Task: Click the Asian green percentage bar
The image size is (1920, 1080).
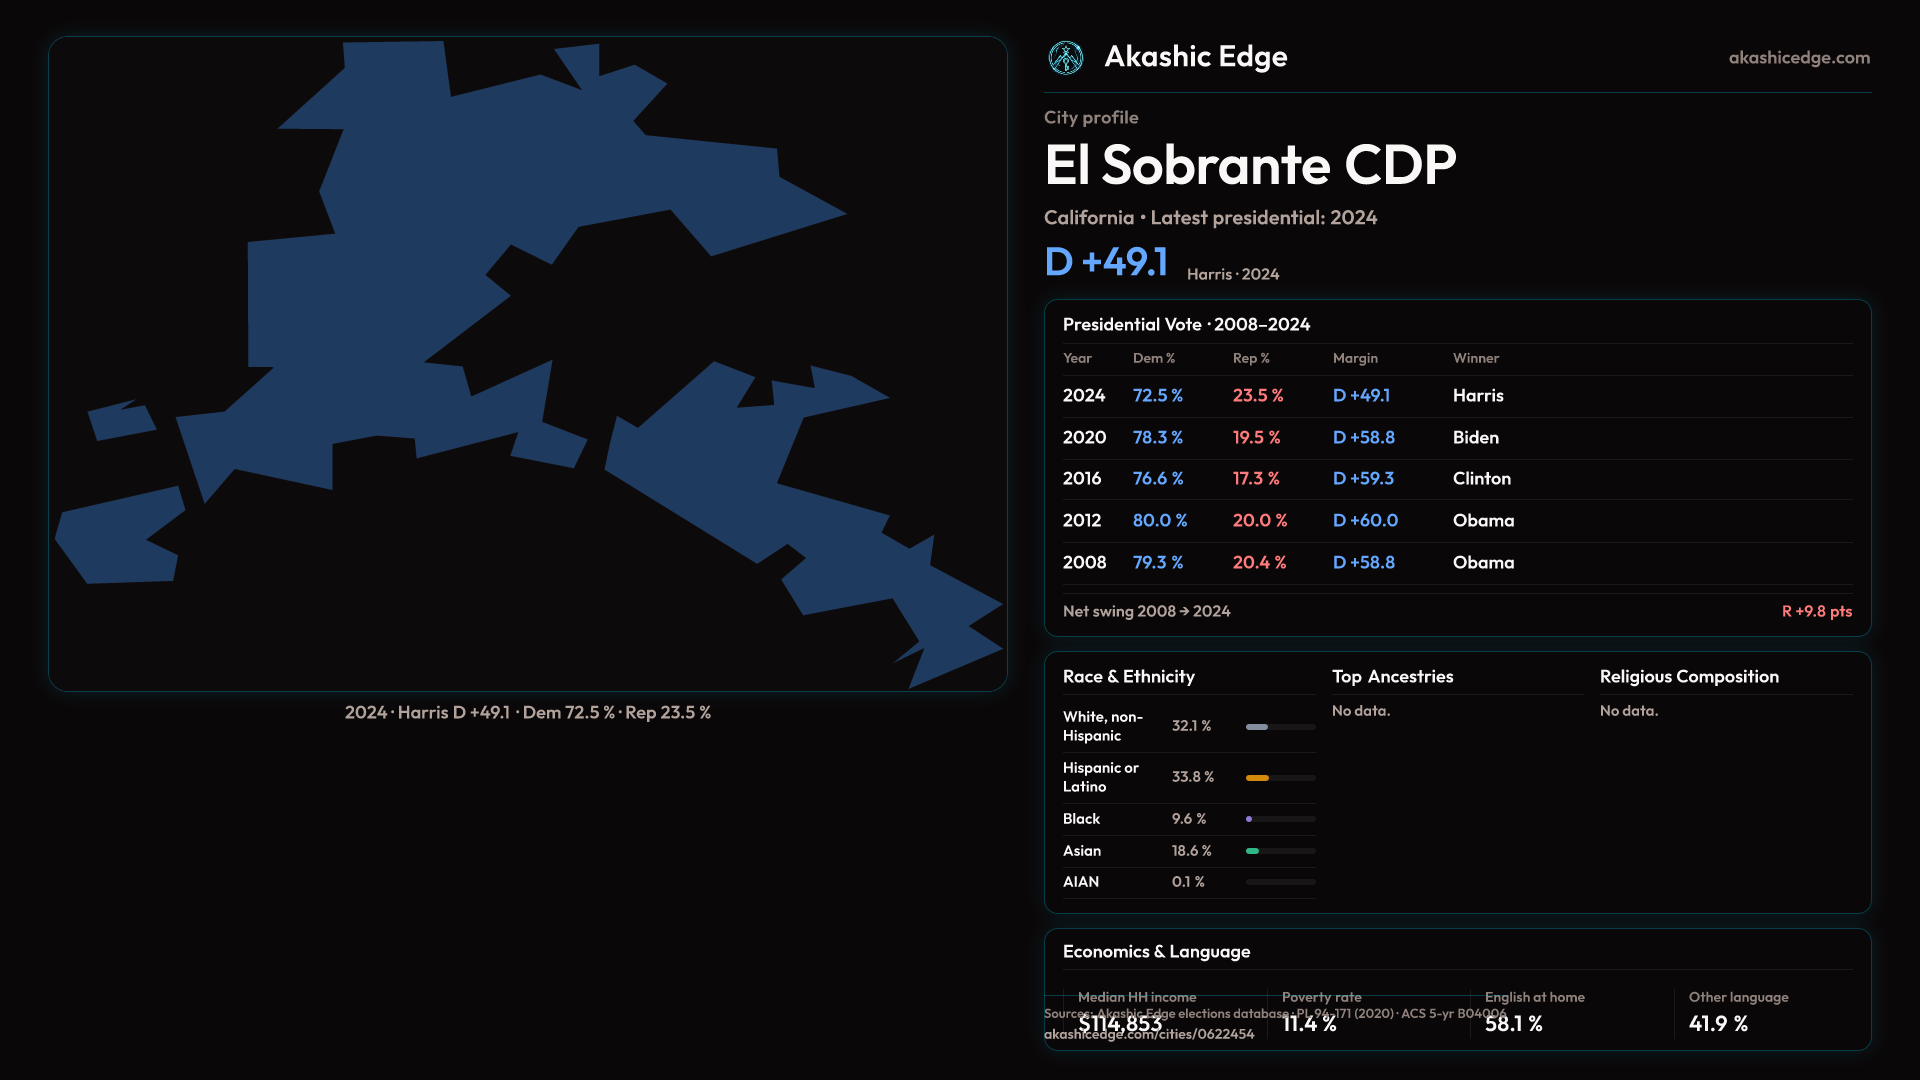Action: point(1252,851)
